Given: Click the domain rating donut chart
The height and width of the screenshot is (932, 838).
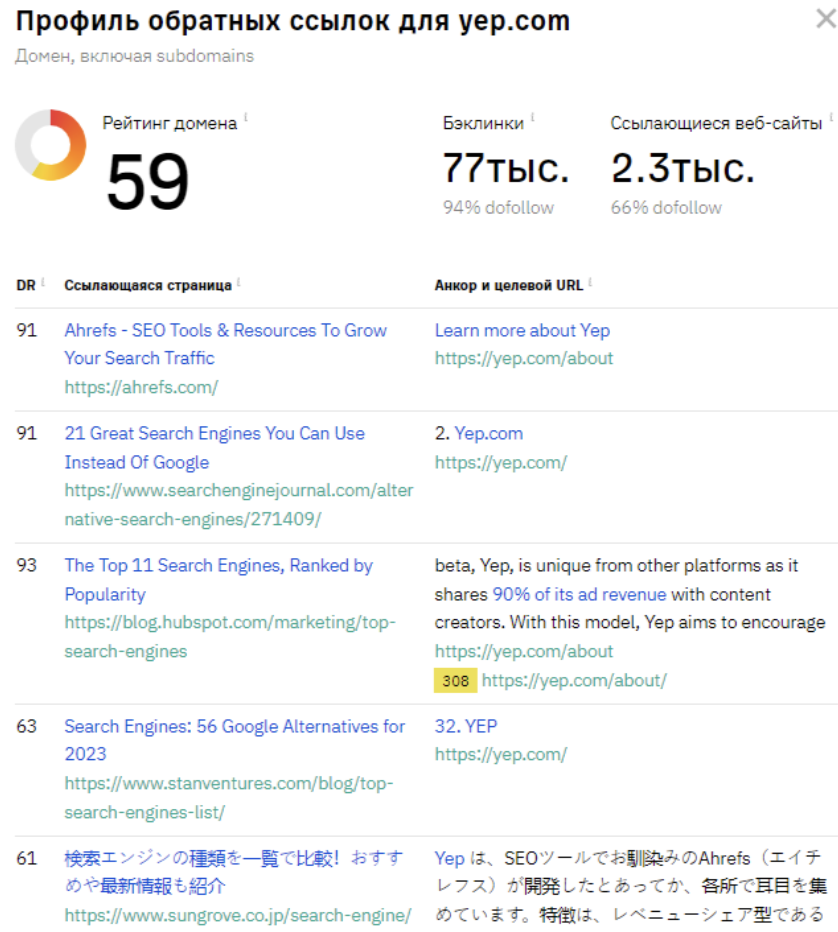Looking at the screenshot, I should coord(51,144).
